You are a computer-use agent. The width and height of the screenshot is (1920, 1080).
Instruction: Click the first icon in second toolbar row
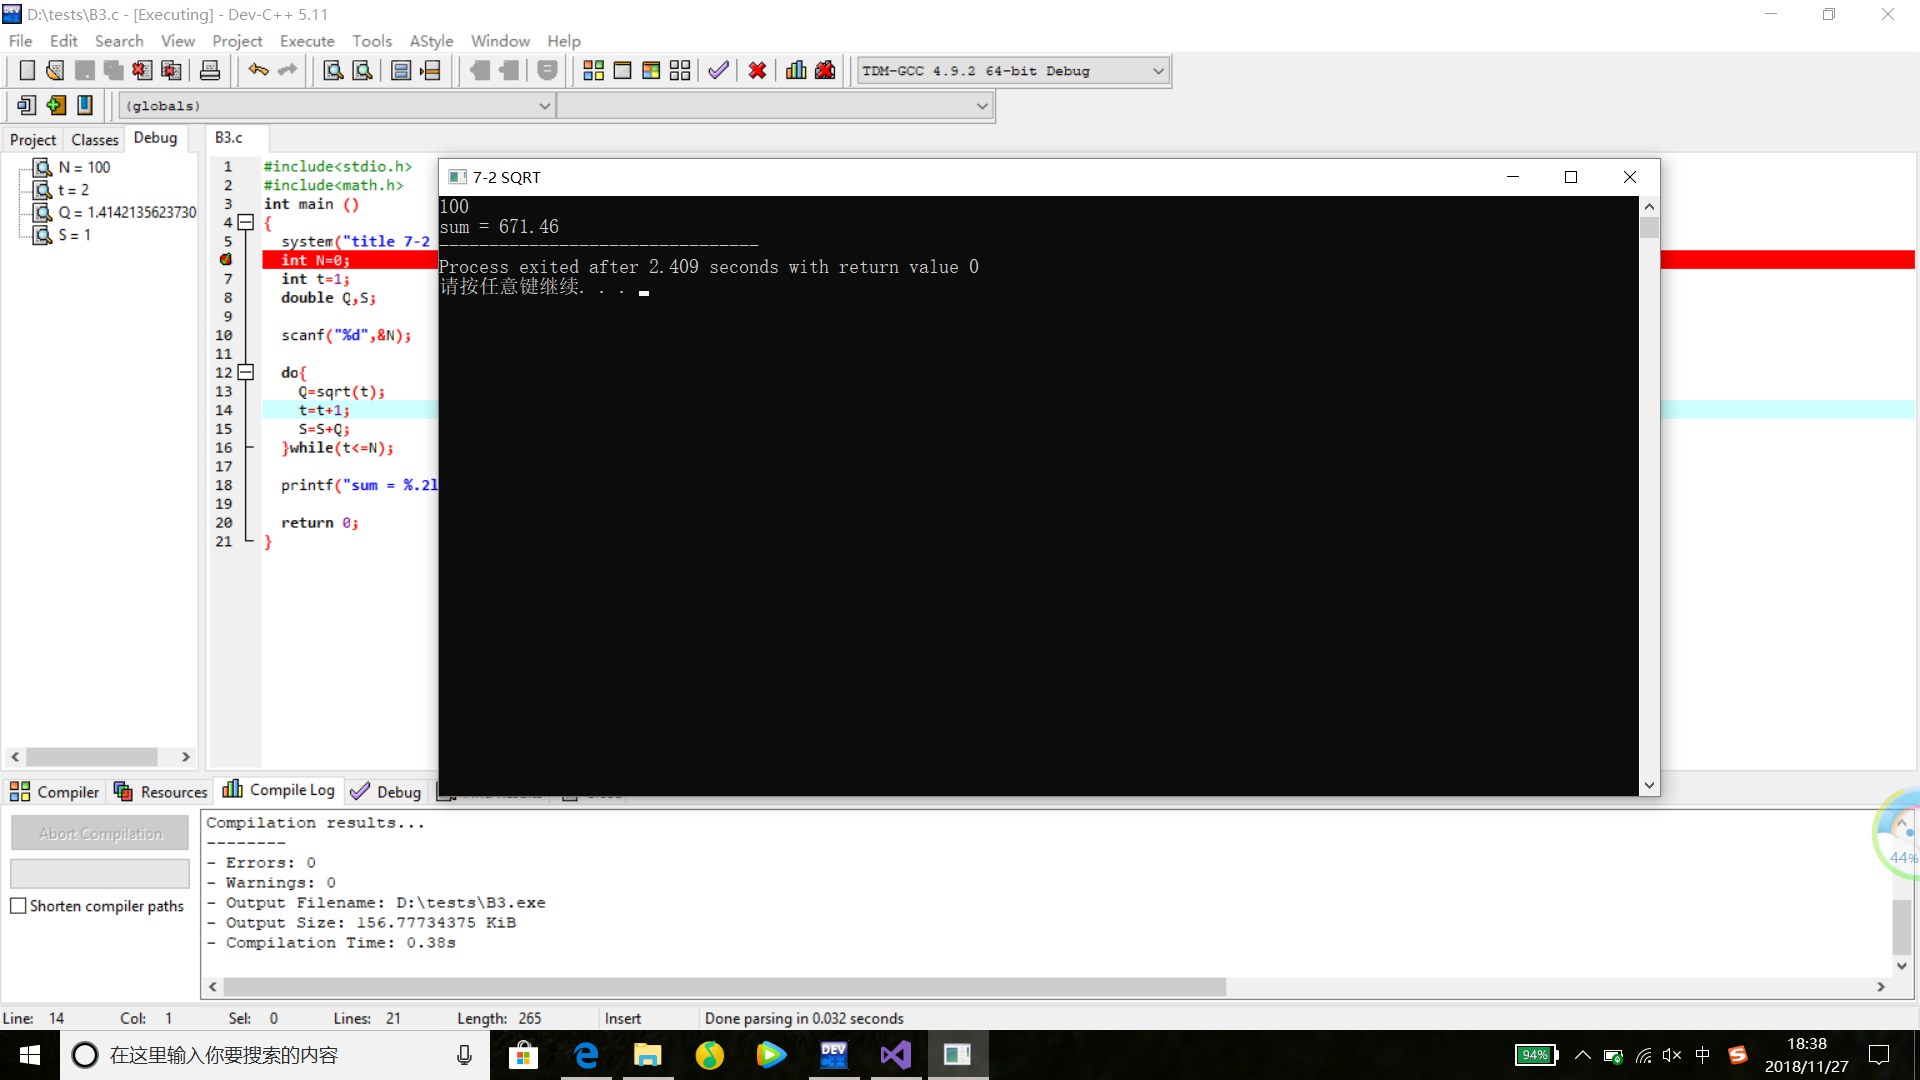pyautogui.click(x=27, y=105)
